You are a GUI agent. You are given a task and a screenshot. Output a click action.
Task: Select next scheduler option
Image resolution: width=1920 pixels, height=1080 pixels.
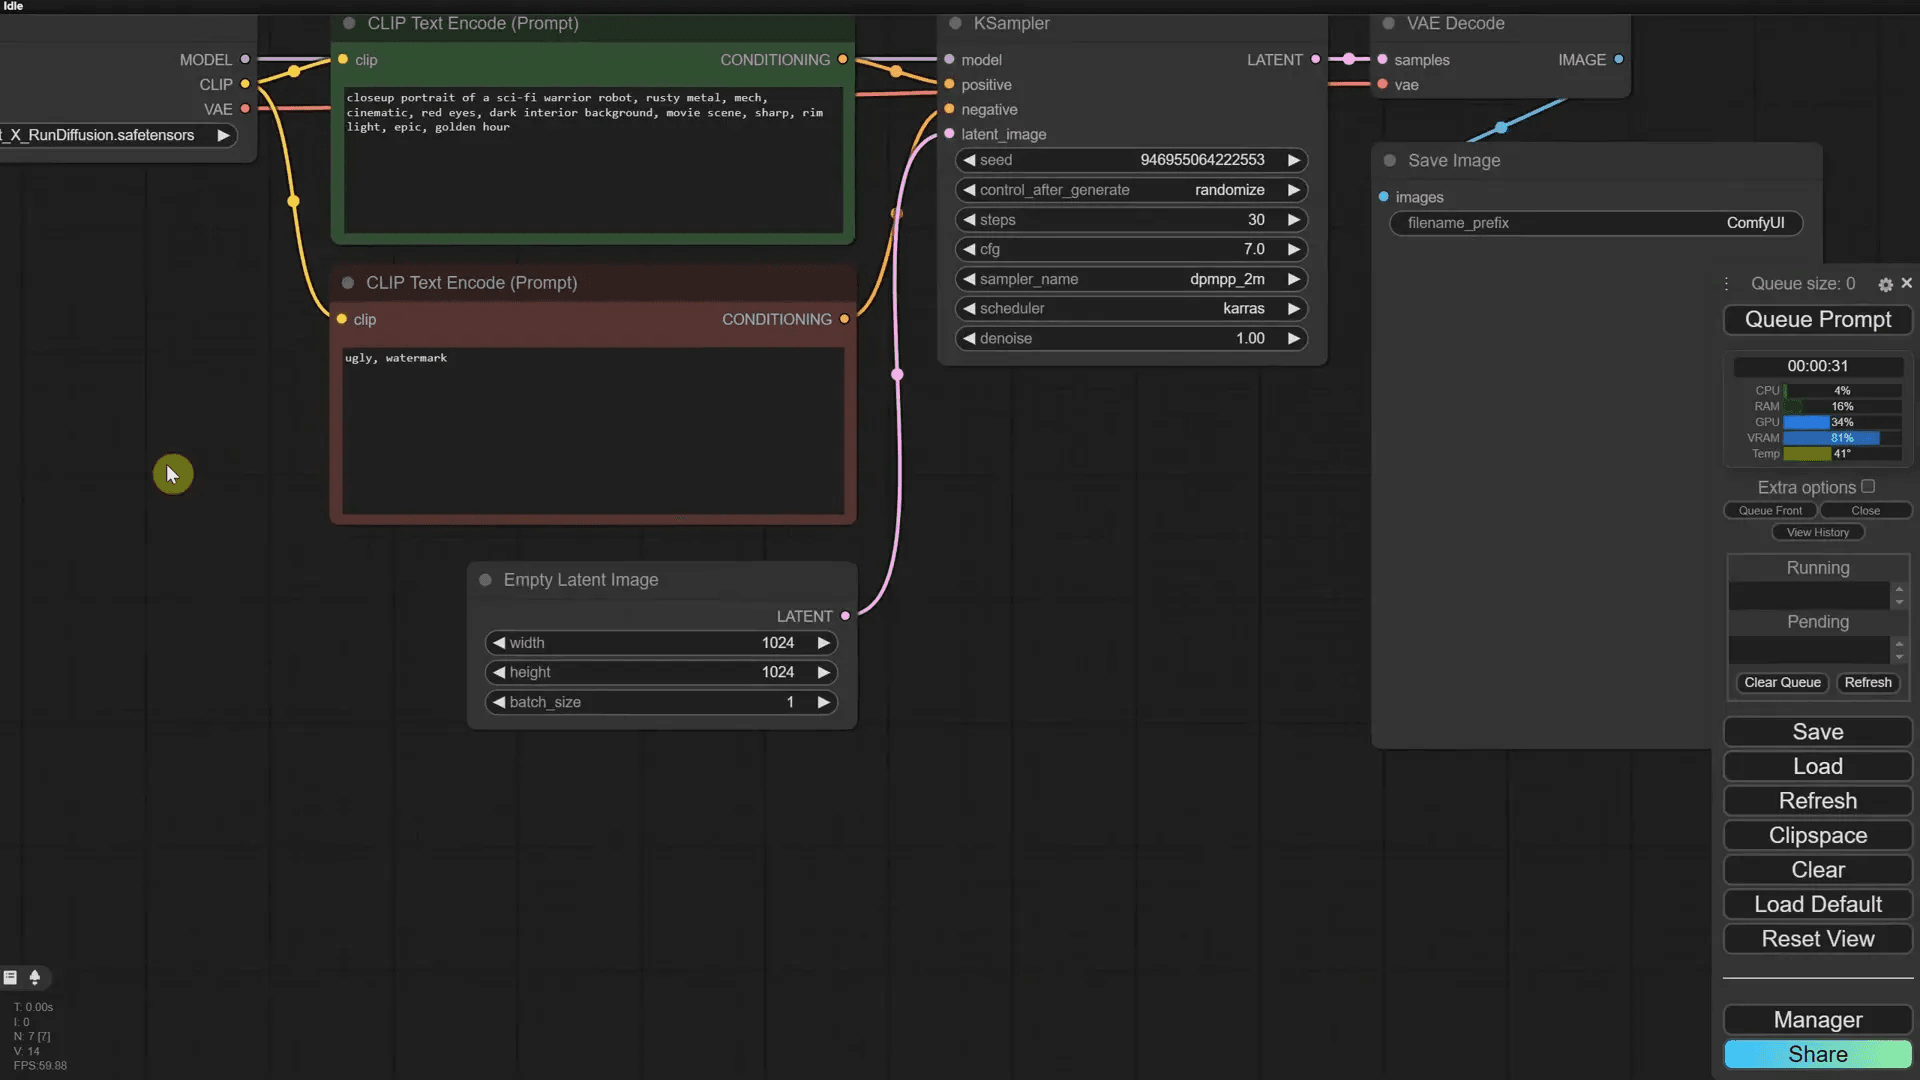1293,309
